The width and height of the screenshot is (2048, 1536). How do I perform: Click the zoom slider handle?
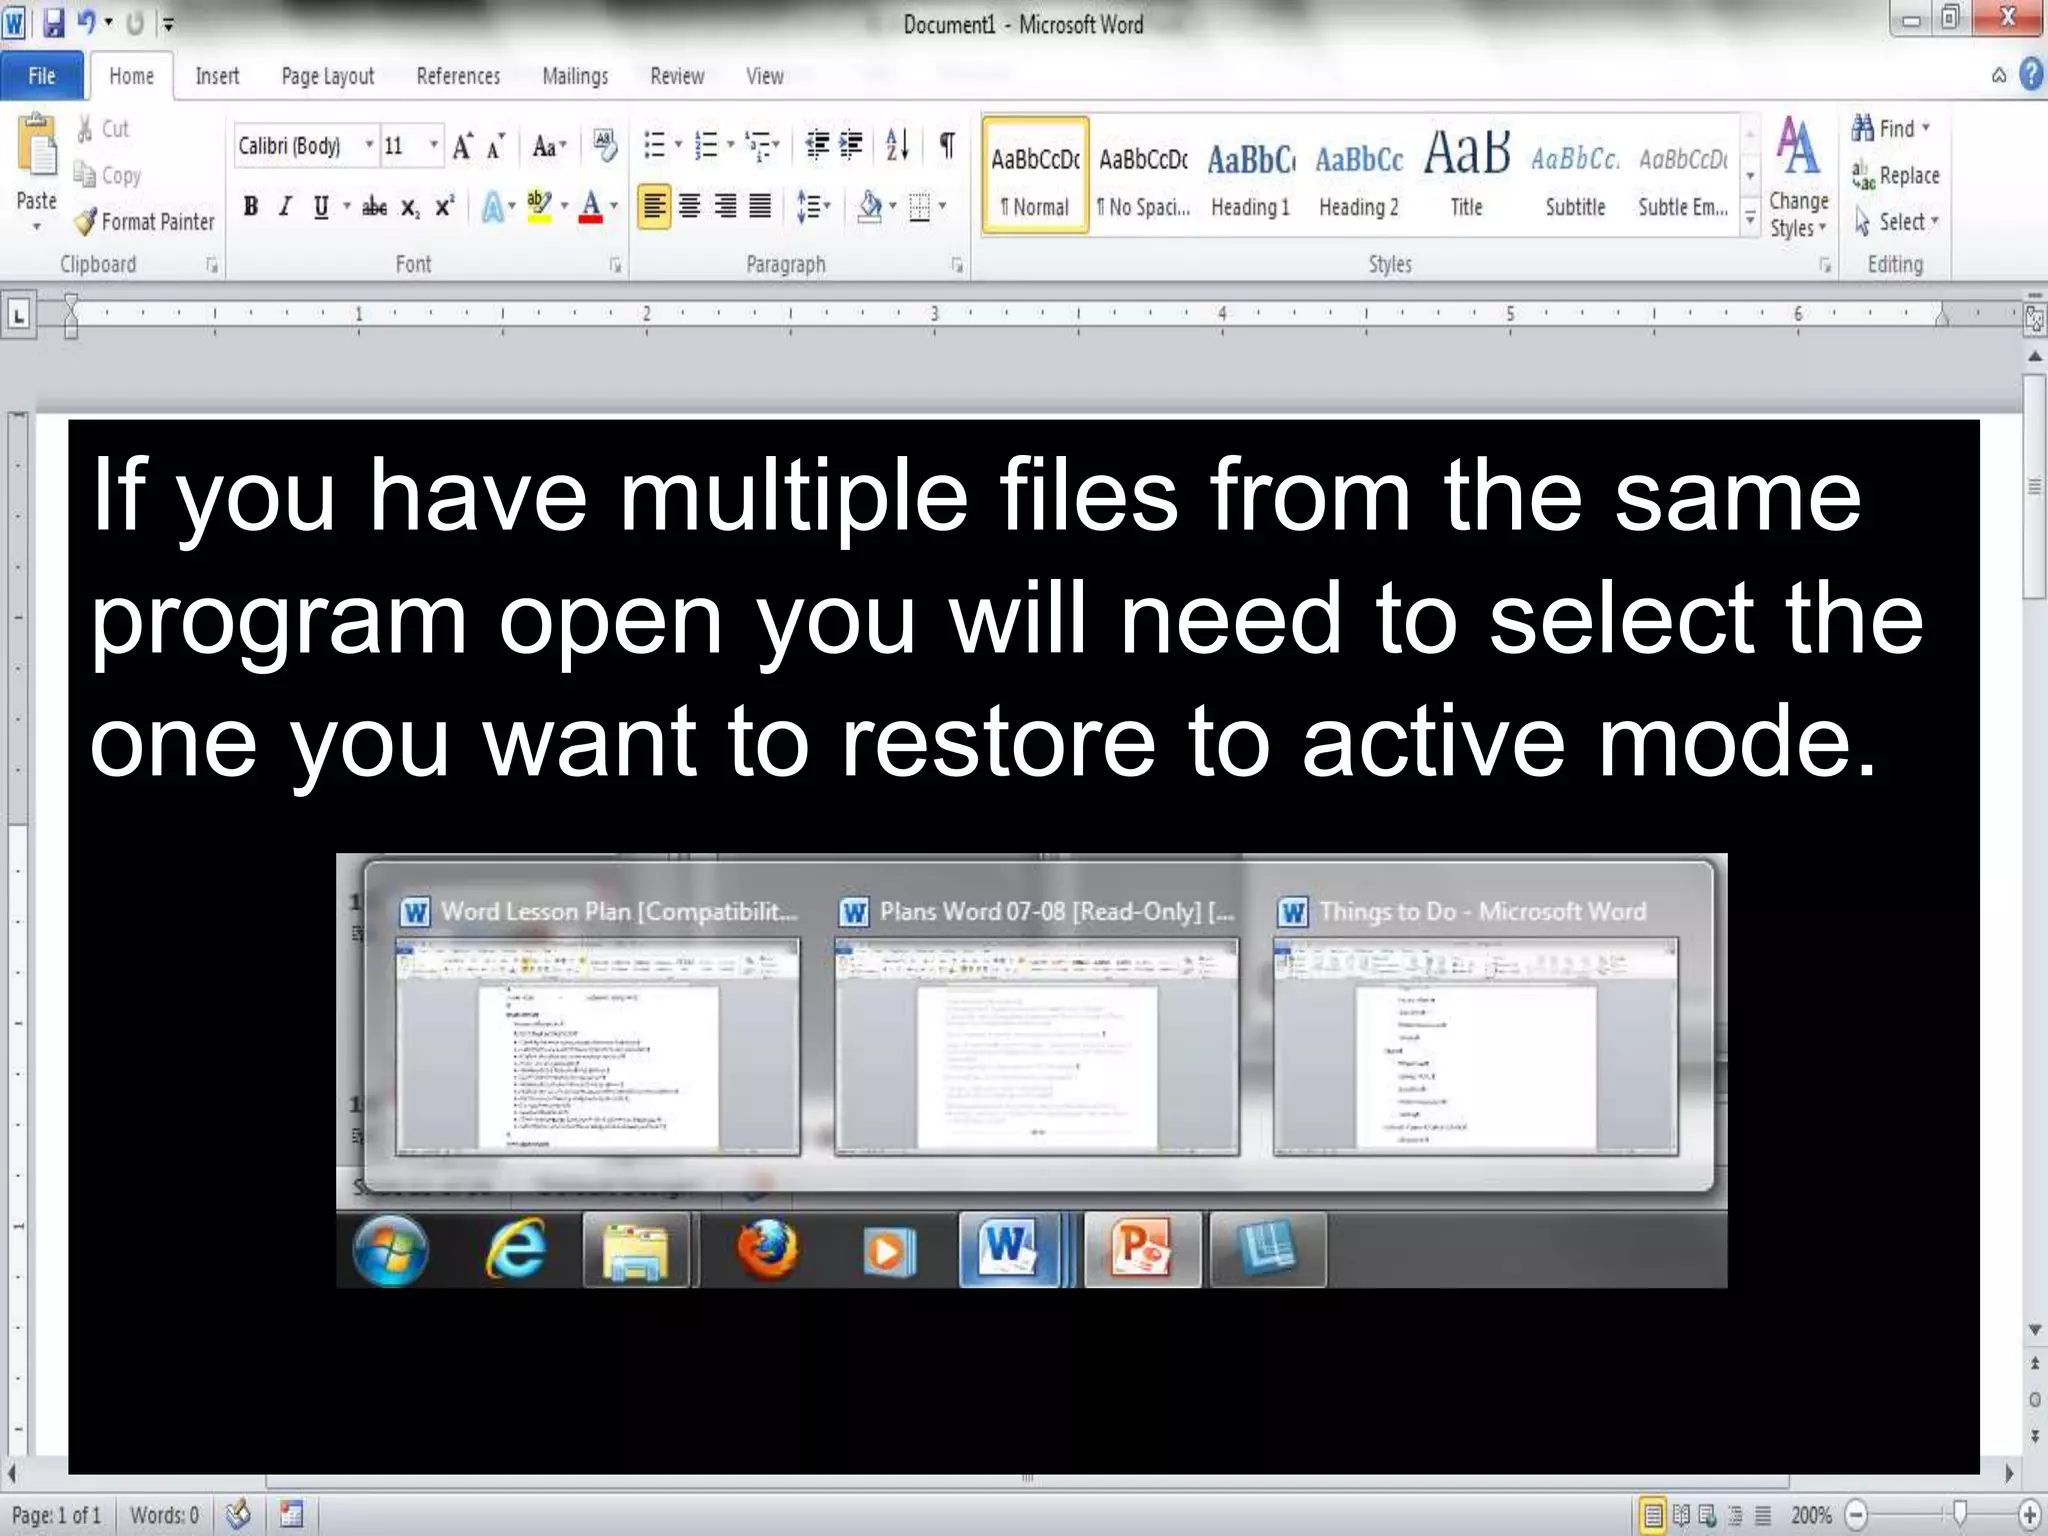1960,1514
